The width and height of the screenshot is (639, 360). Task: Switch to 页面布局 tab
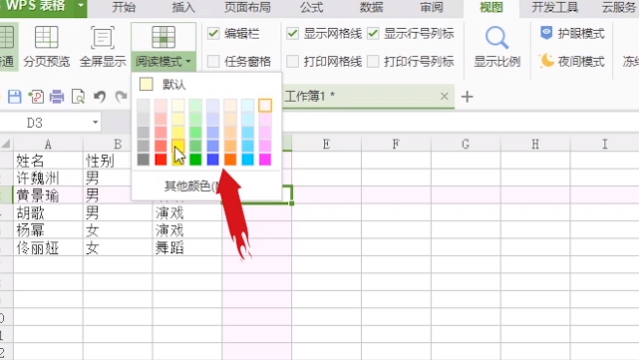coord(247,7)
